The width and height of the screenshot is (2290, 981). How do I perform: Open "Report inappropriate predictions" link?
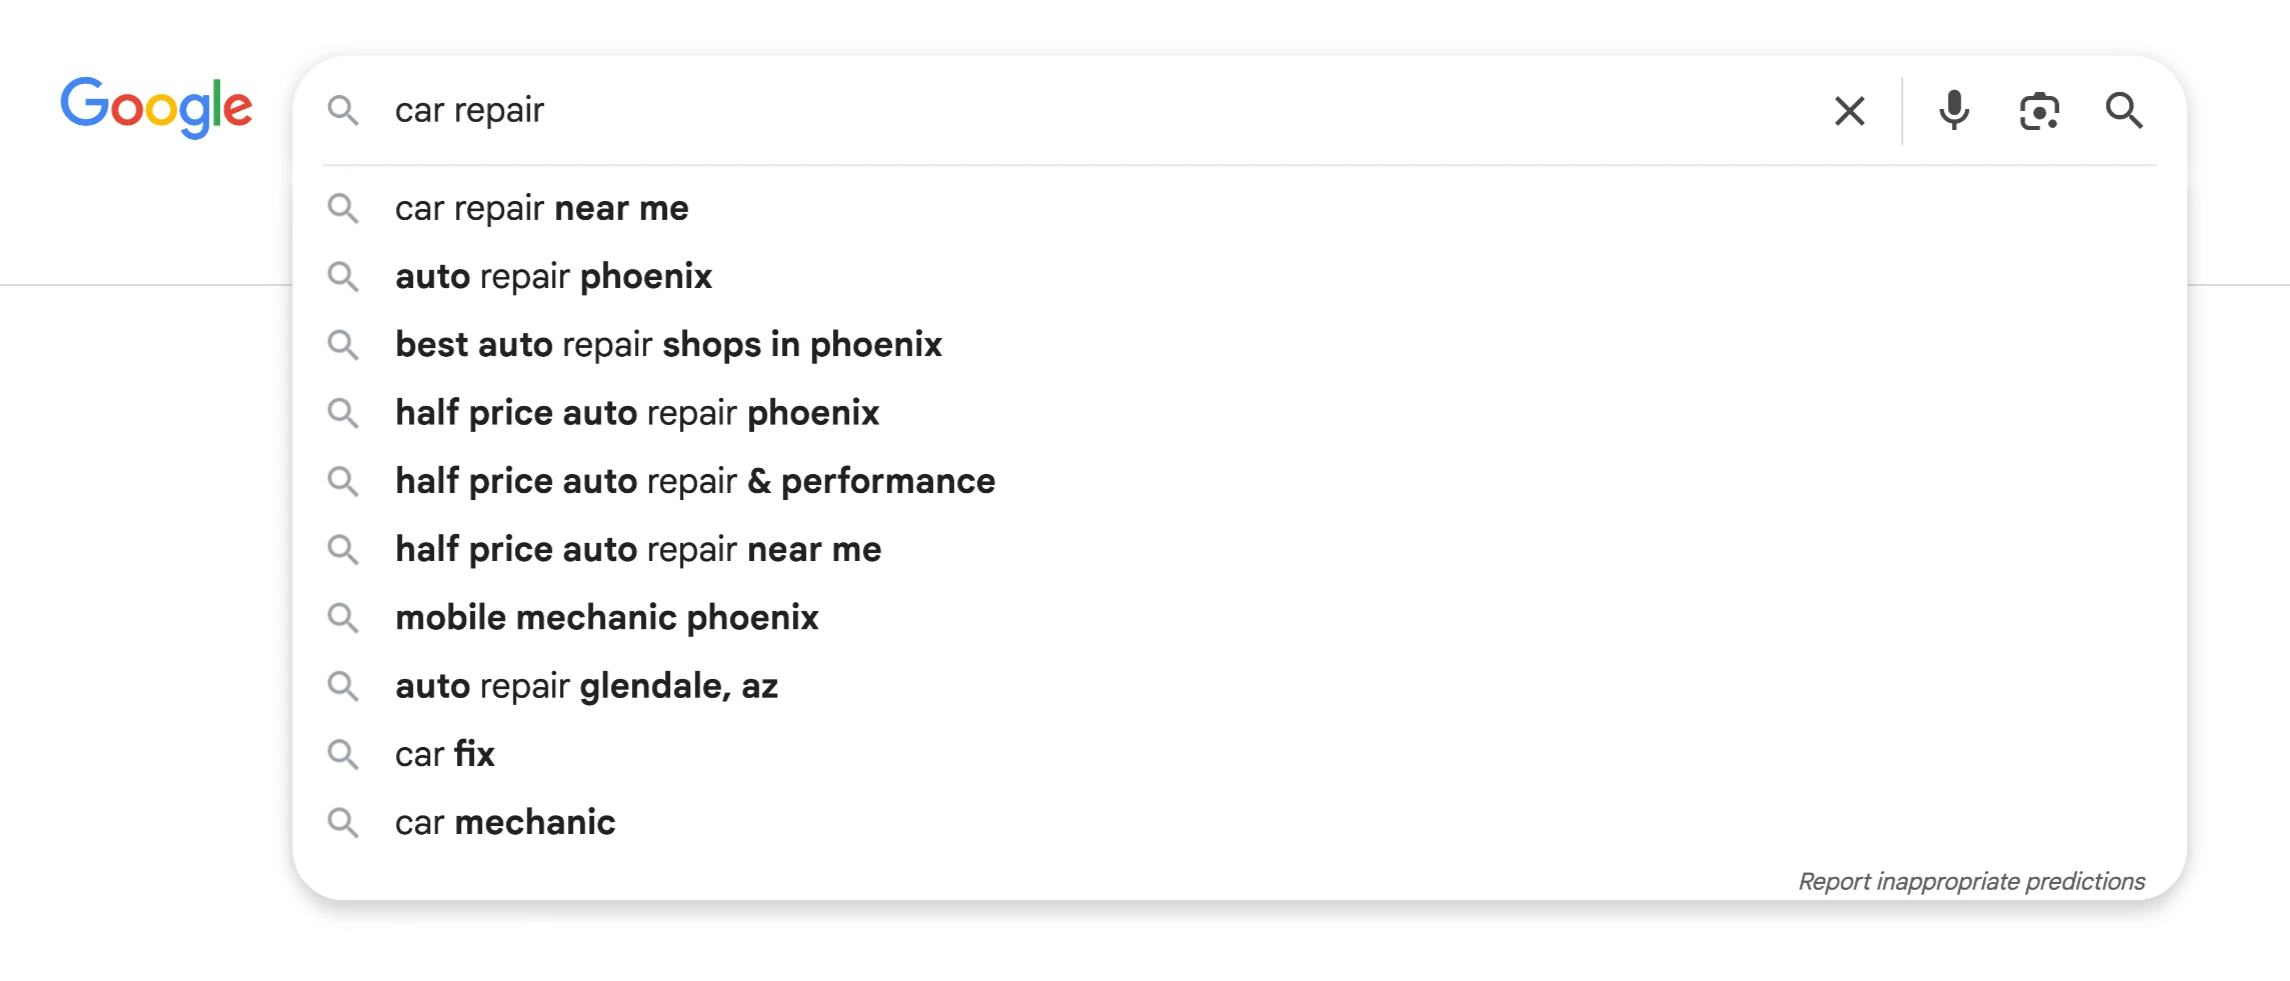(1971, 881)
